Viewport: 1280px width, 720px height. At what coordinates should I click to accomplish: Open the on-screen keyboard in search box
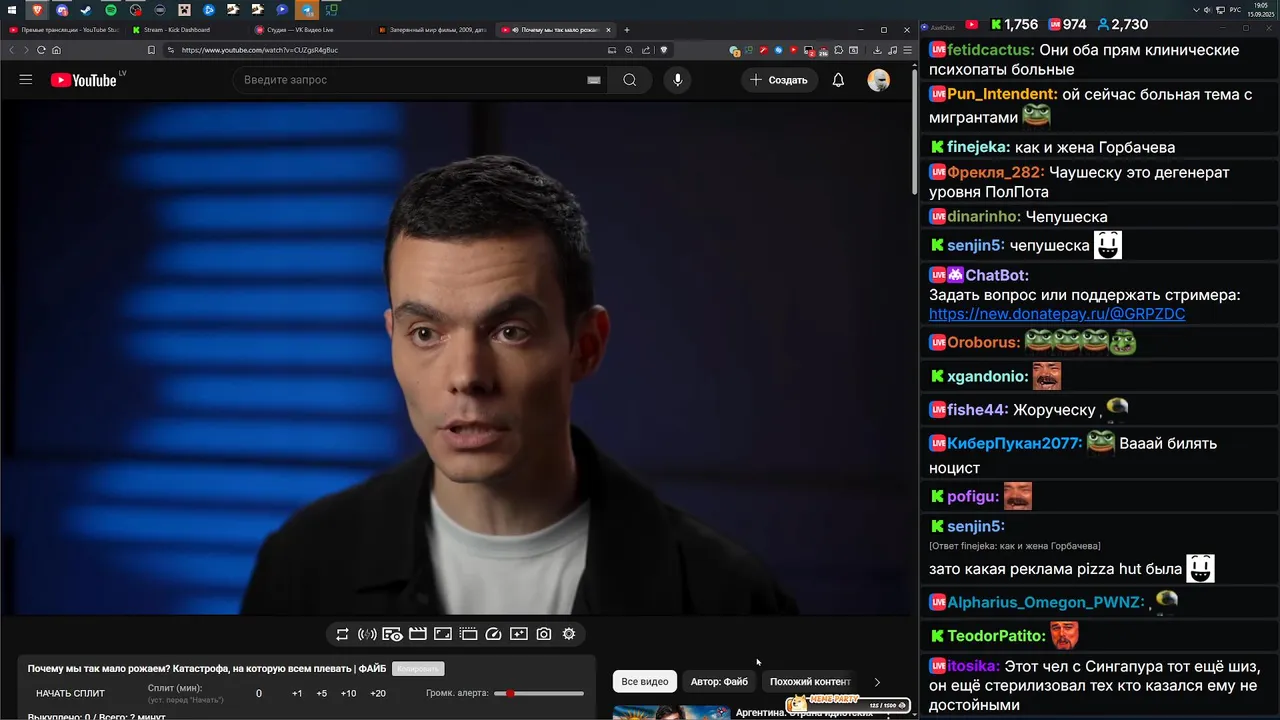click(x=594, y=80)
